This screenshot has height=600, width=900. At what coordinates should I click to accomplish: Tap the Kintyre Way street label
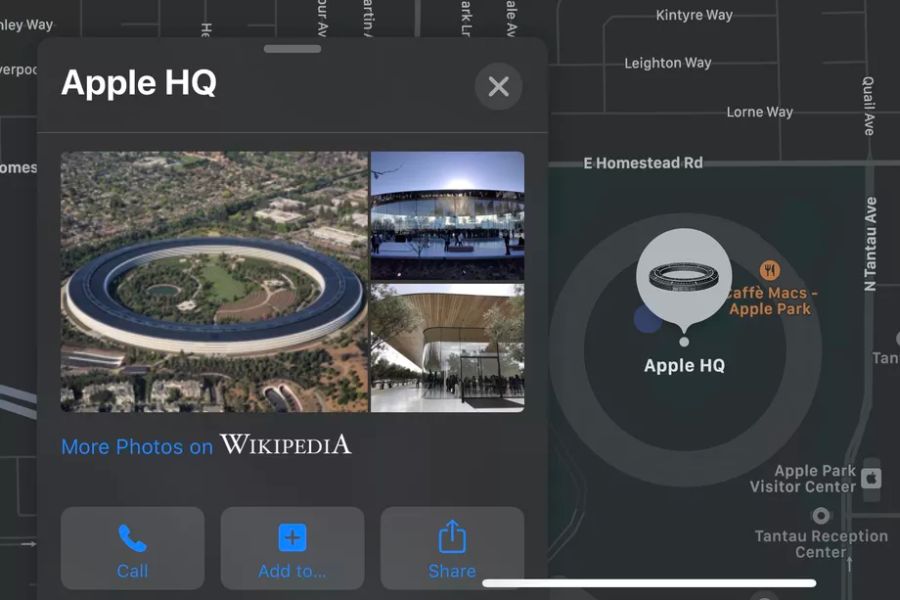pyautogui.click(x=694, y=15)
